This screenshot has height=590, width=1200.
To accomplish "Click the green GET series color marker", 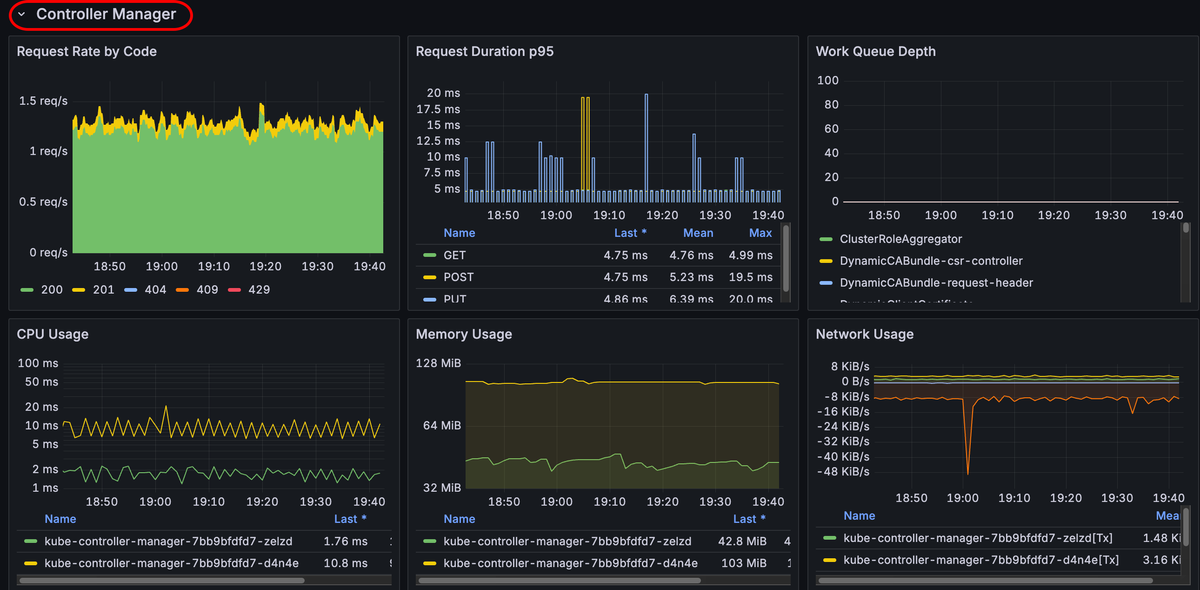I will pyautogui.click(x=430, y=256).
